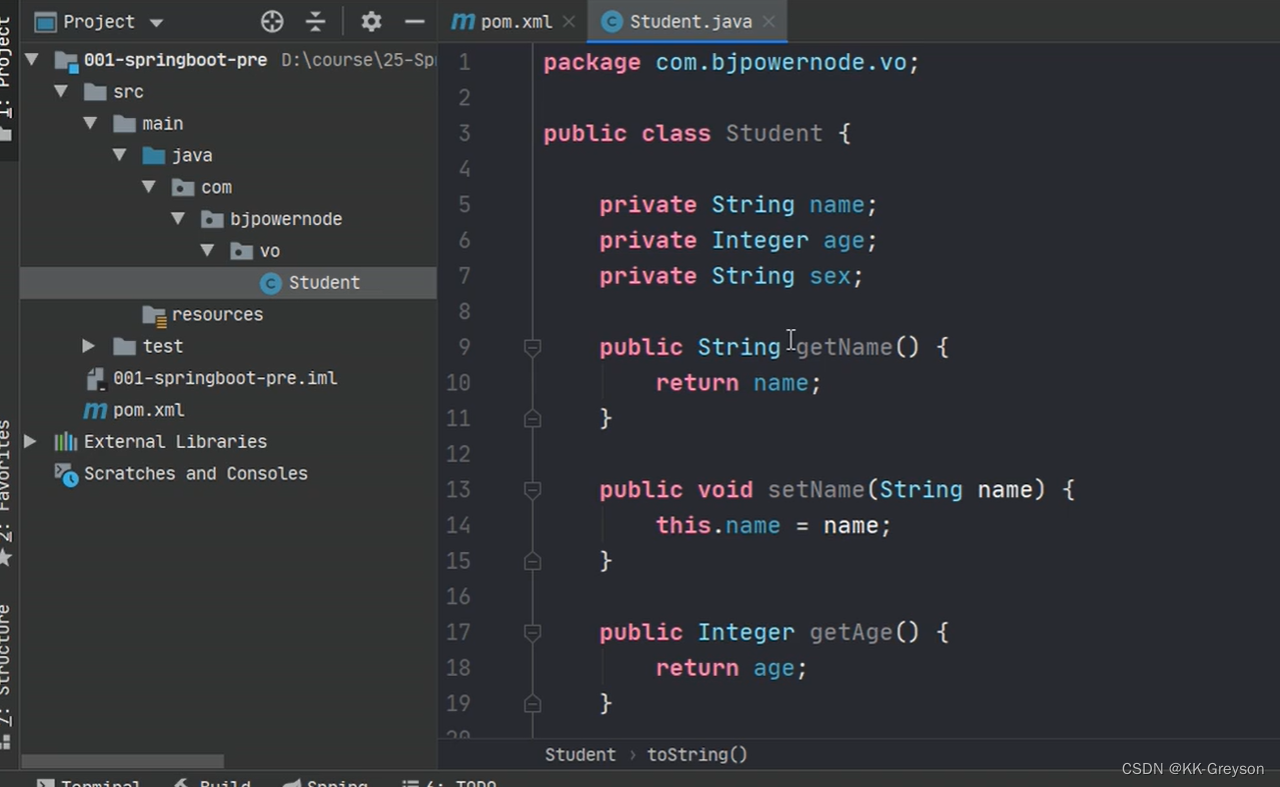Click the Locate/Select Opened File target icon
The width and height of the screenshot is (1280, 787).
pos(272,21)
